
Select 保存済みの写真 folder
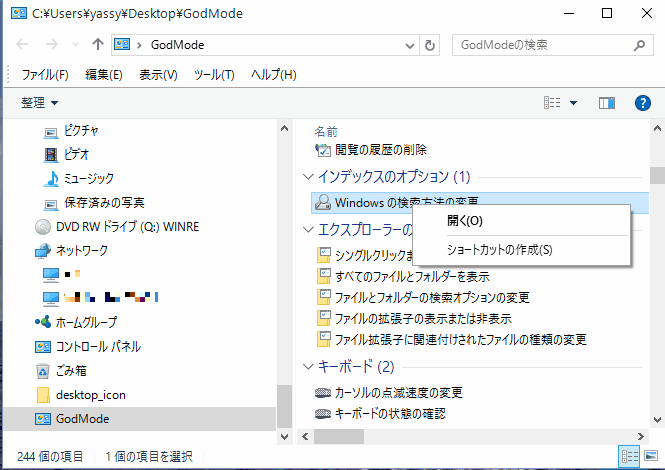coord(104,203)
